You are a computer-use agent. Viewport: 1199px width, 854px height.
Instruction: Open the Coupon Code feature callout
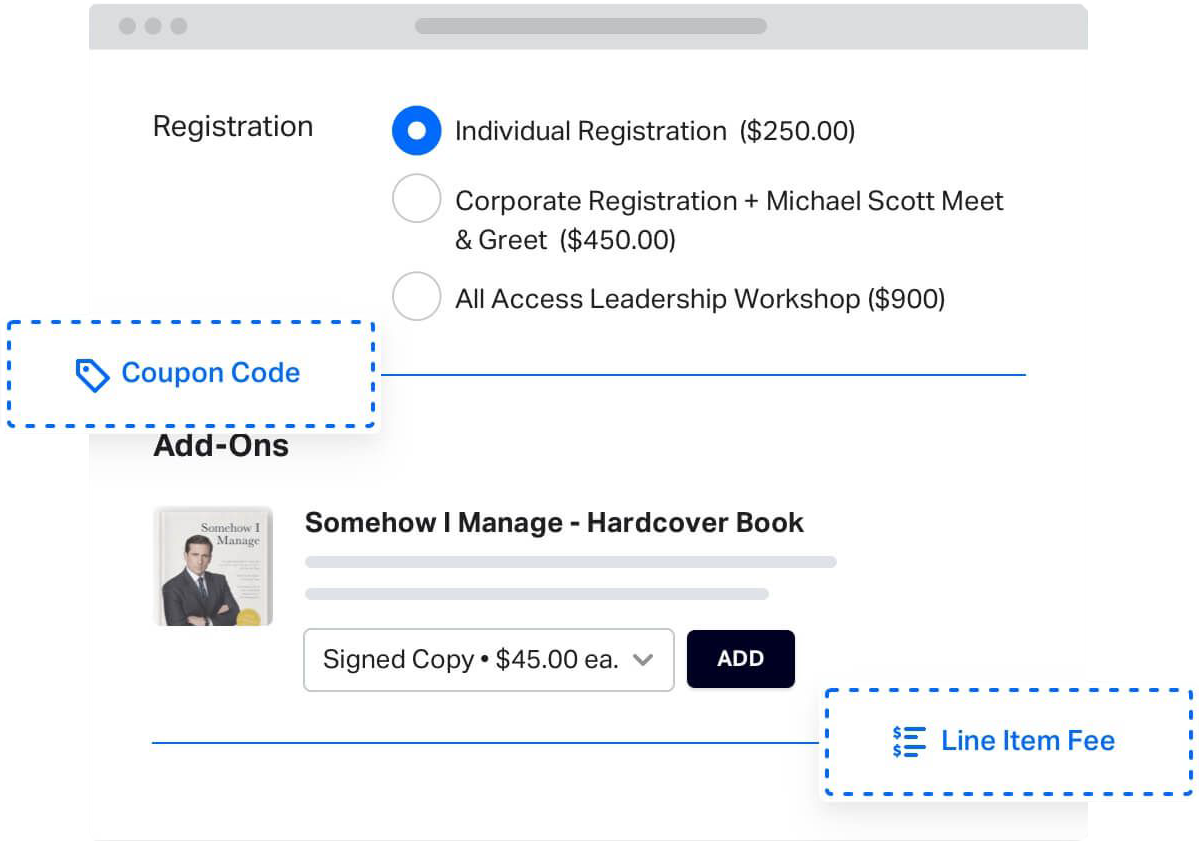[191, 374]
